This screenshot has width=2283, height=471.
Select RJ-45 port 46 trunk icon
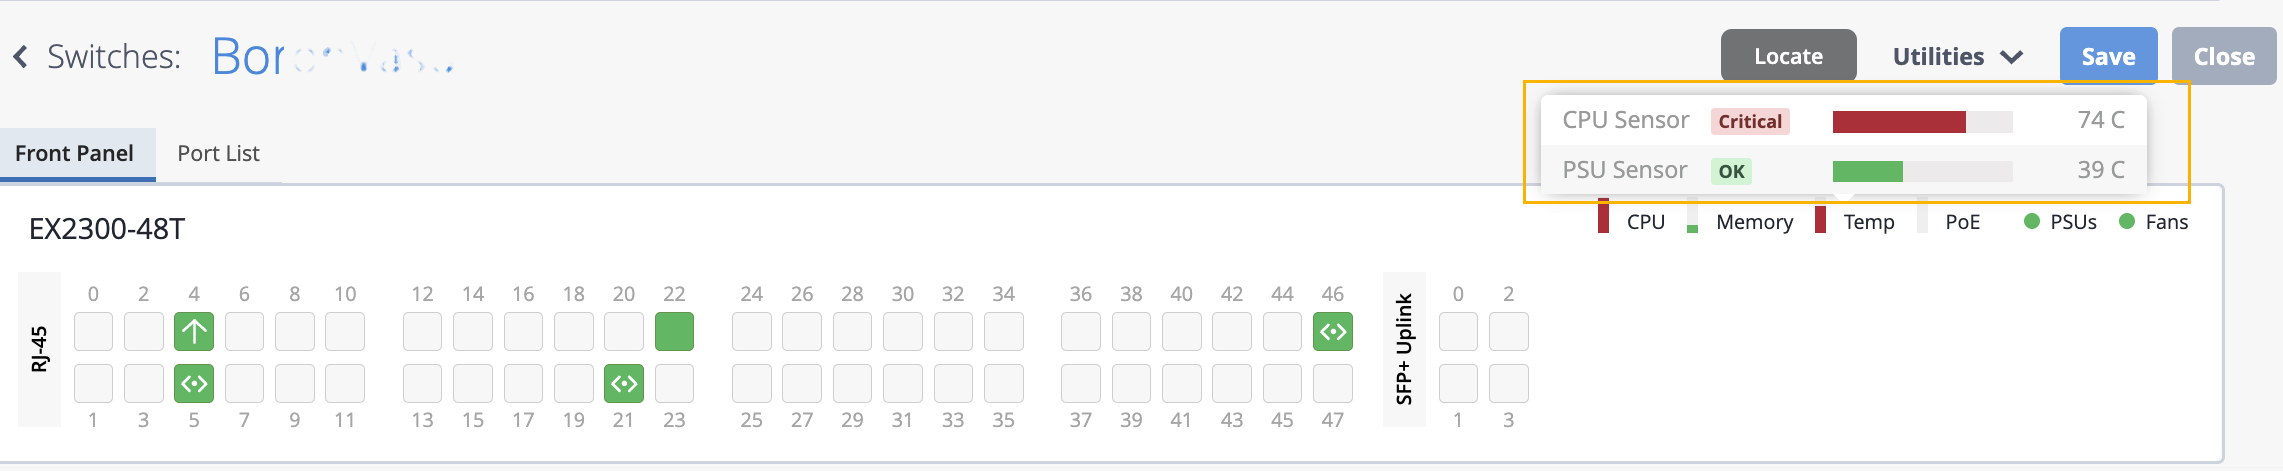click(1332, 332)
